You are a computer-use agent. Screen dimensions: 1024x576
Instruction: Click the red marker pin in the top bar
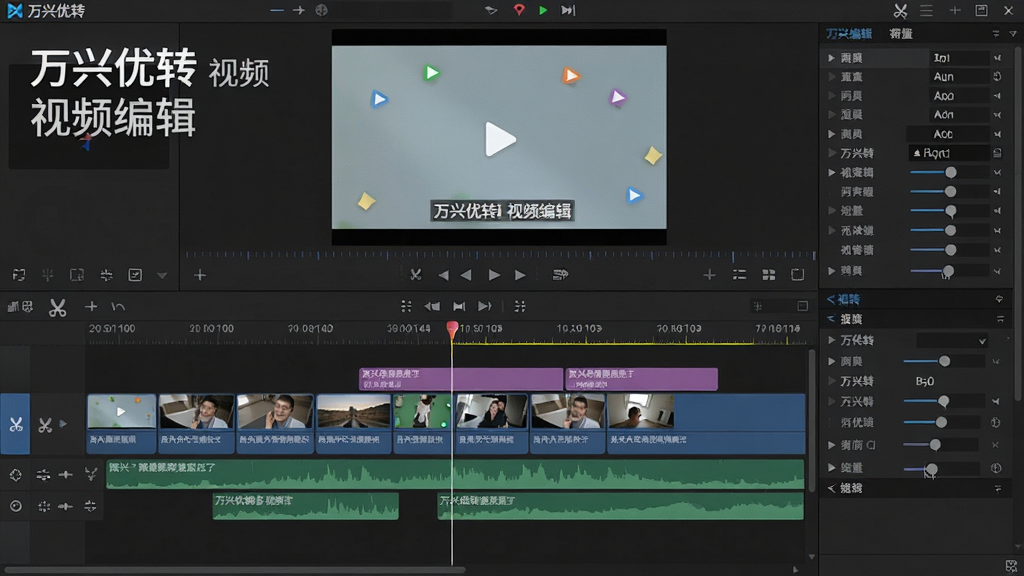tap(519, 10)
